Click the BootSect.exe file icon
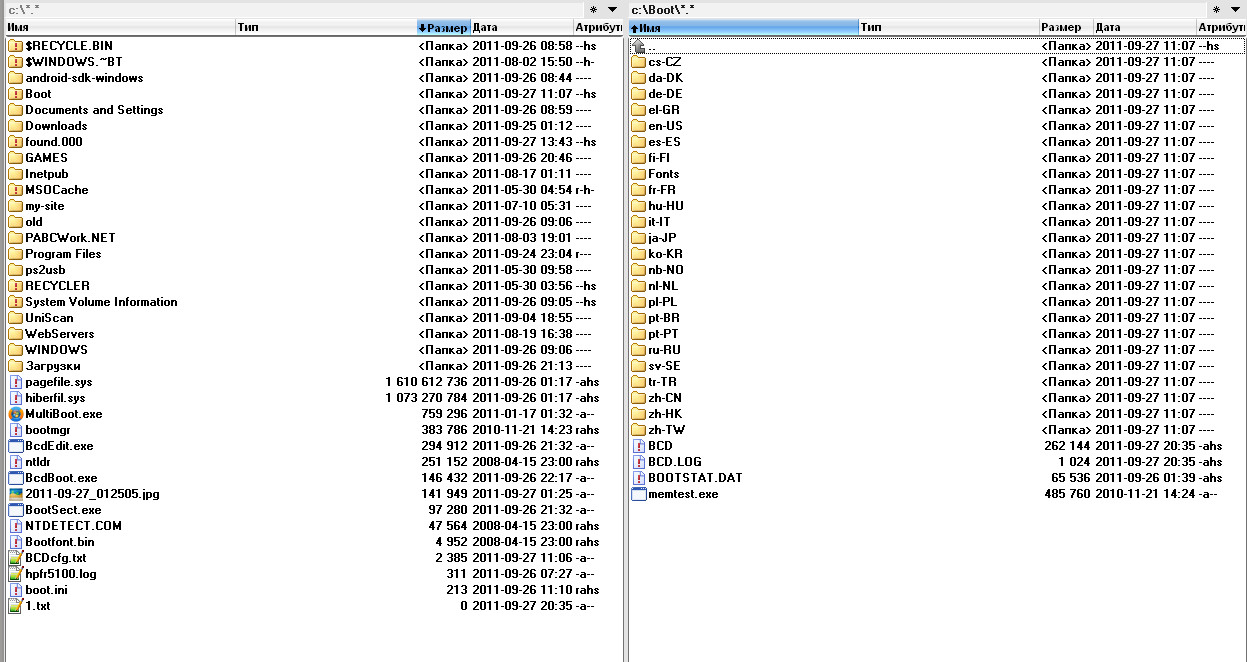The height and width of the screenshot is (662, 1247). click(15, 510)
